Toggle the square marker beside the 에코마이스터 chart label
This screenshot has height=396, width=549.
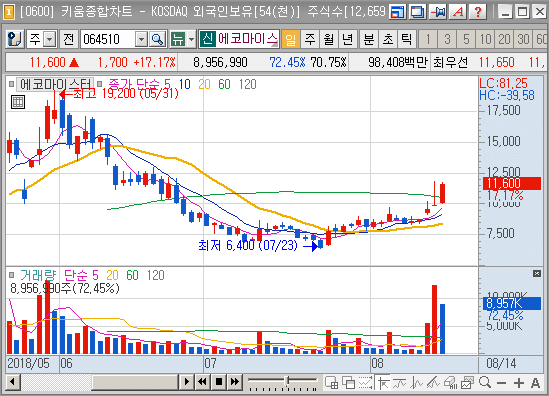12,84
